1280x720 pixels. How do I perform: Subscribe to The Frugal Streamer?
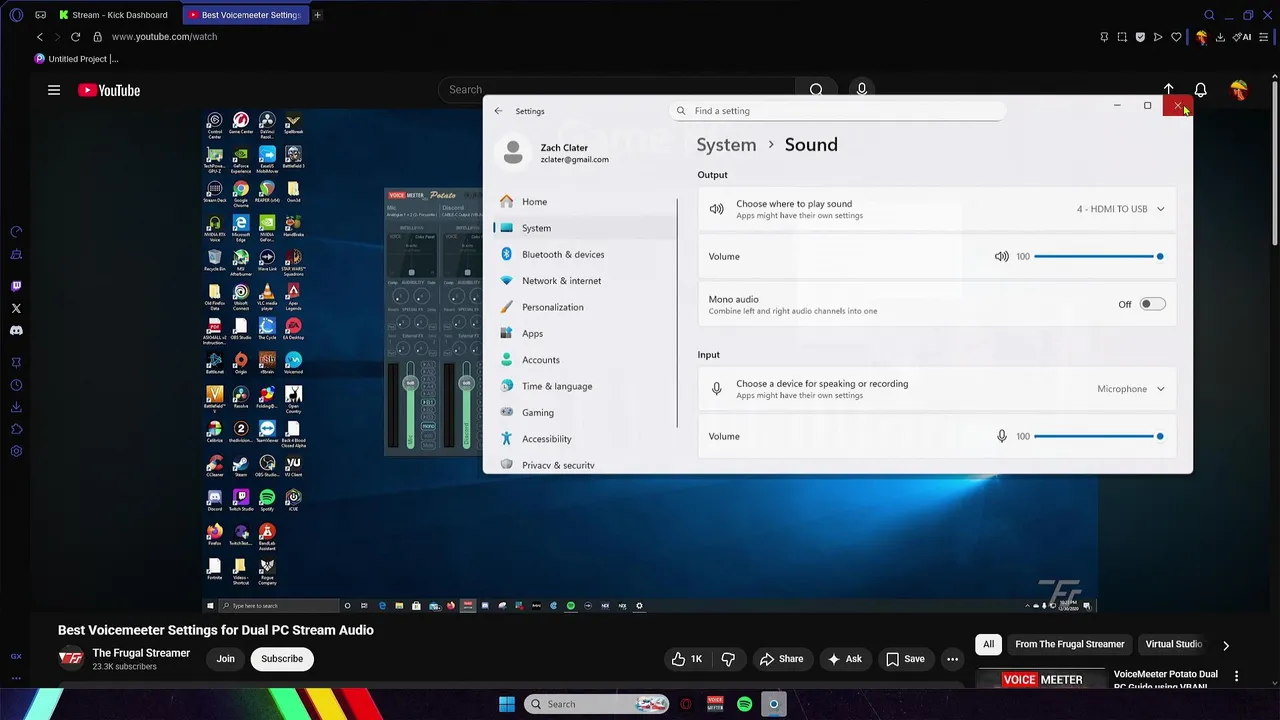click(x=282, y=659)
